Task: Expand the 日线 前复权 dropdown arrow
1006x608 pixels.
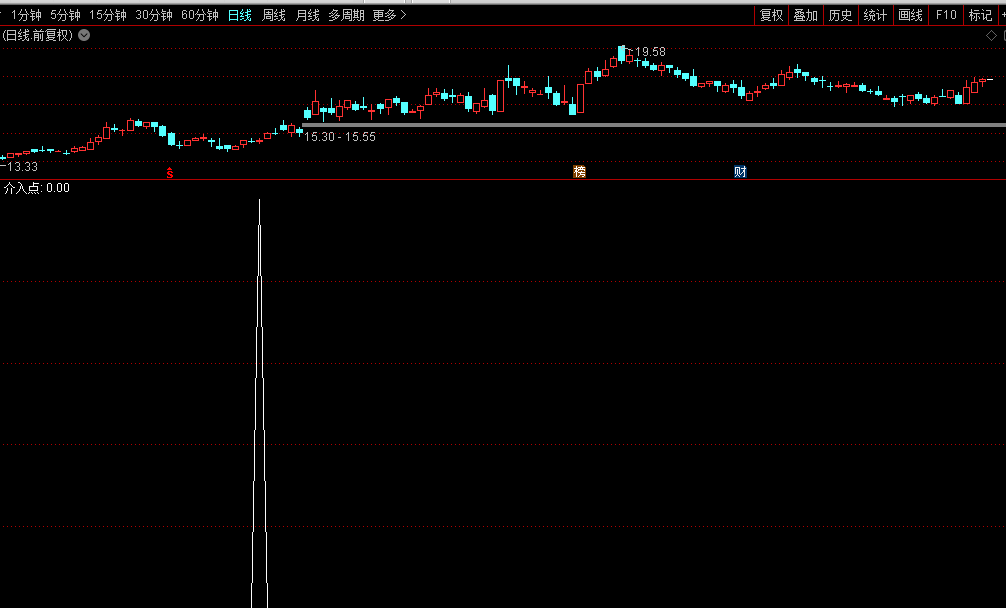Action: pos(84,35)
